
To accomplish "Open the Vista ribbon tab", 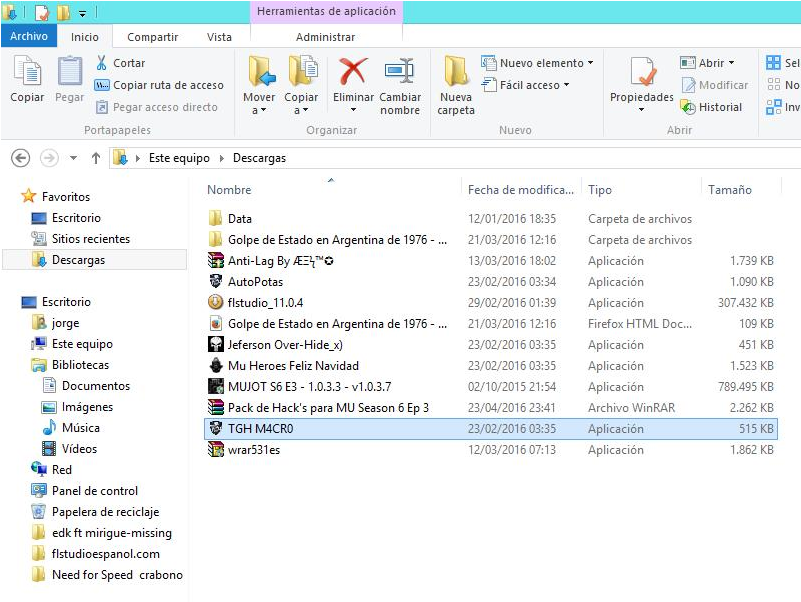I will [x=219, y=37].
